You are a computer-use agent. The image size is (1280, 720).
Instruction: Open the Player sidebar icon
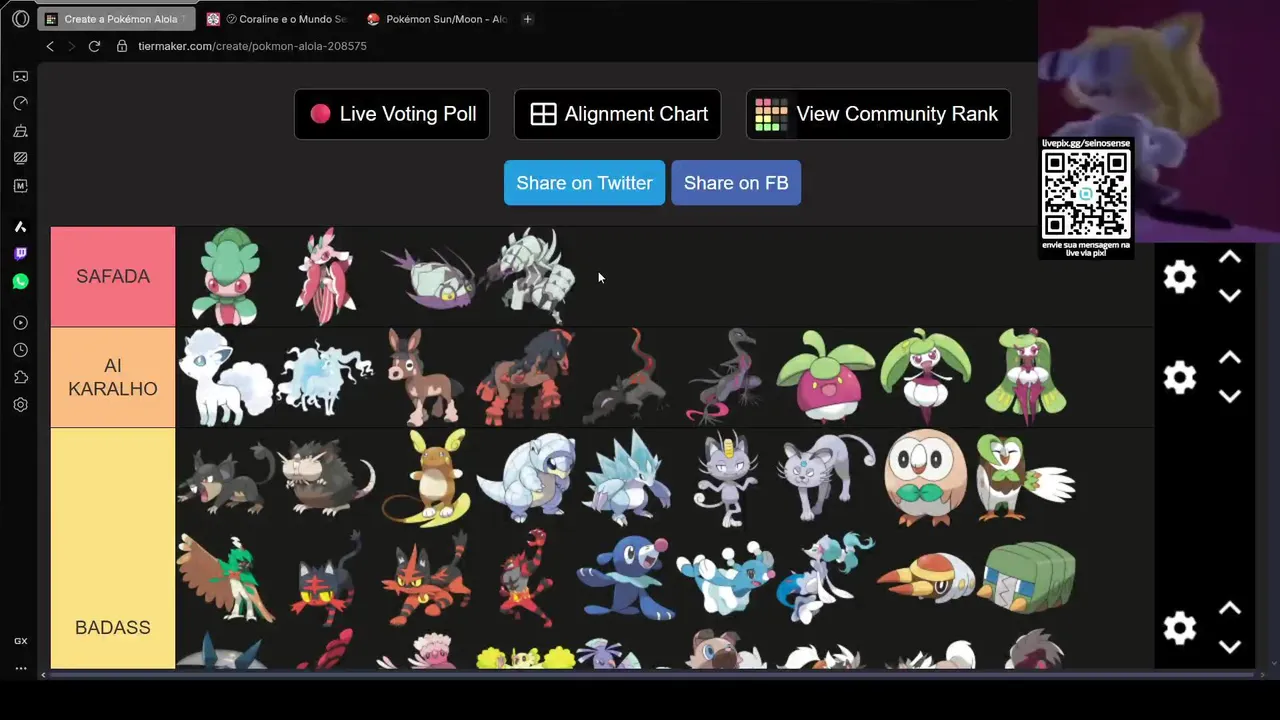point(20,323)
